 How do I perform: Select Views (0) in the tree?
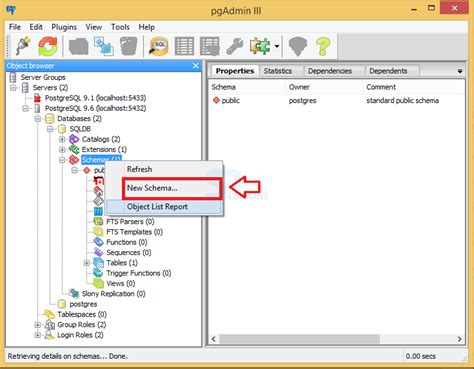pyautogui.click(x=121, y=284)
